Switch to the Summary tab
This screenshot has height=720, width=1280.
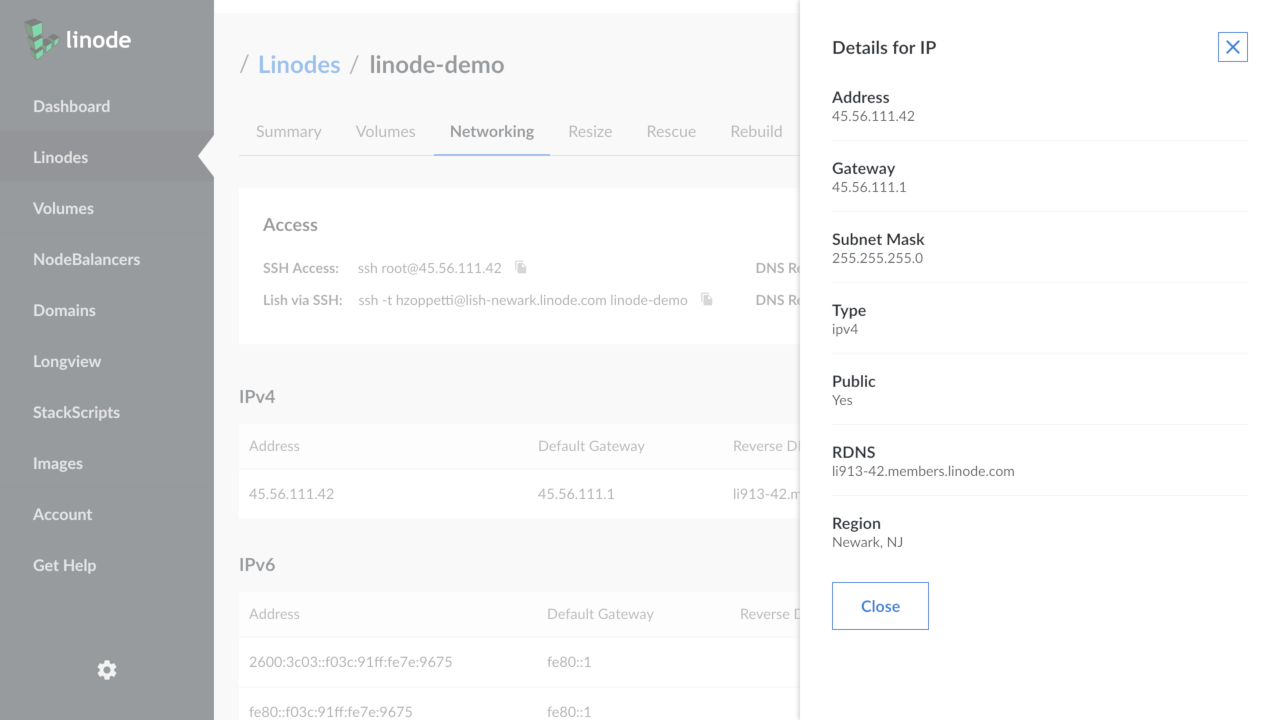coord(288,131)
